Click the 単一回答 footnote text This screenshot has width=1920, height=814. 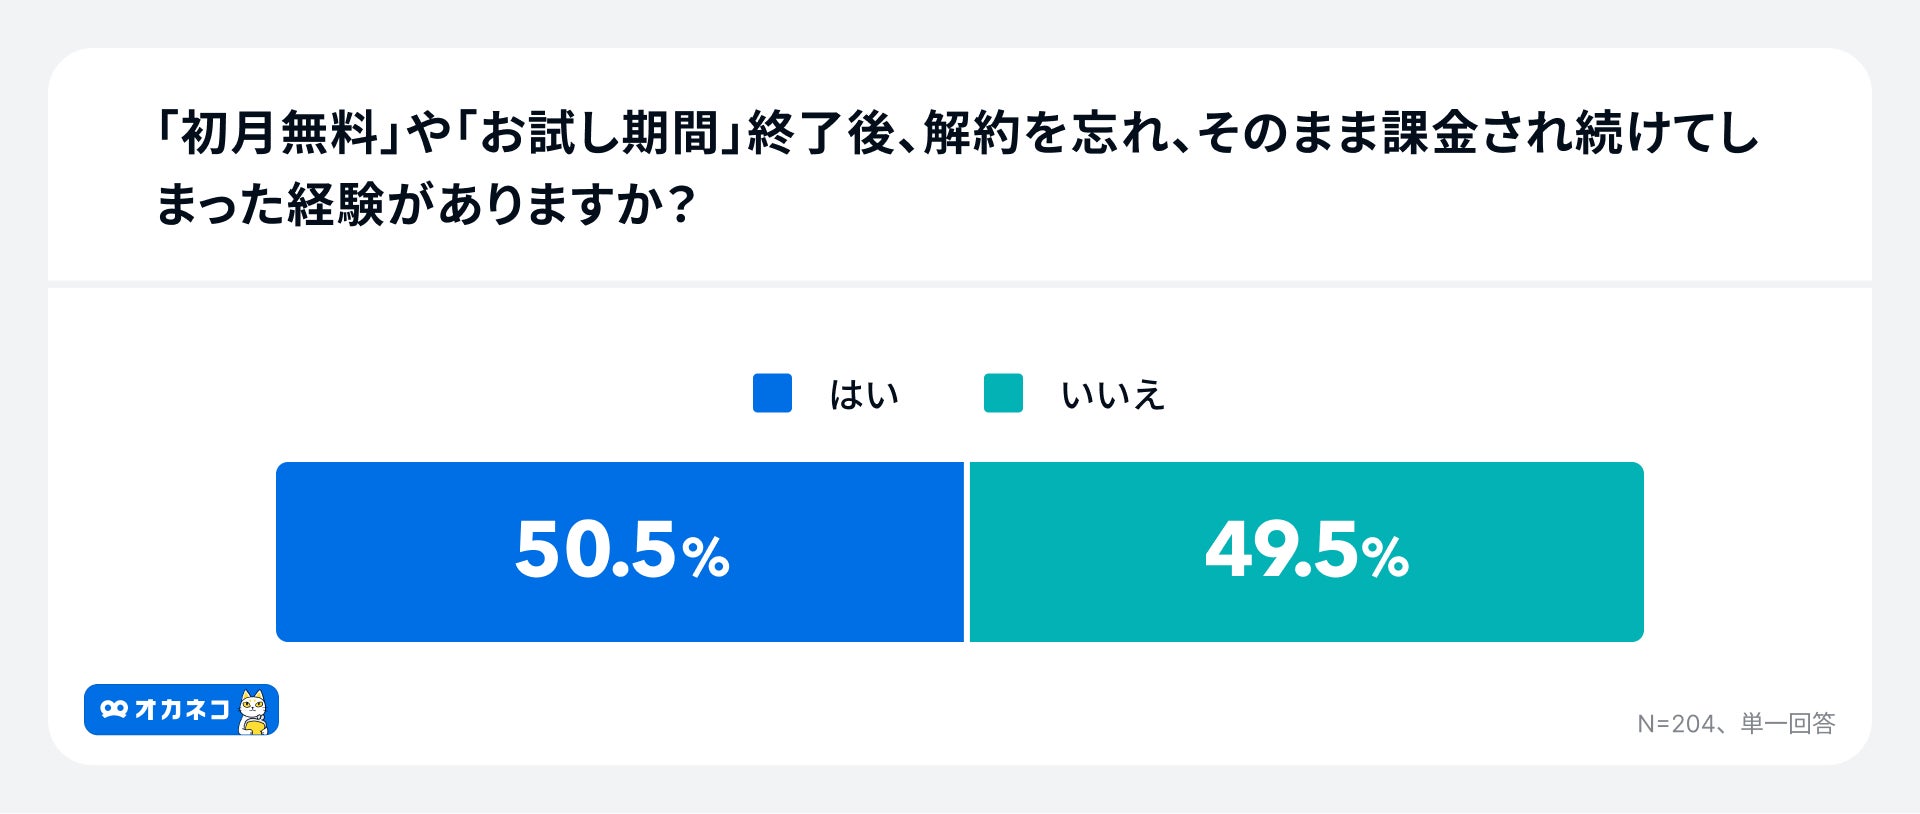click(1788, 723)
